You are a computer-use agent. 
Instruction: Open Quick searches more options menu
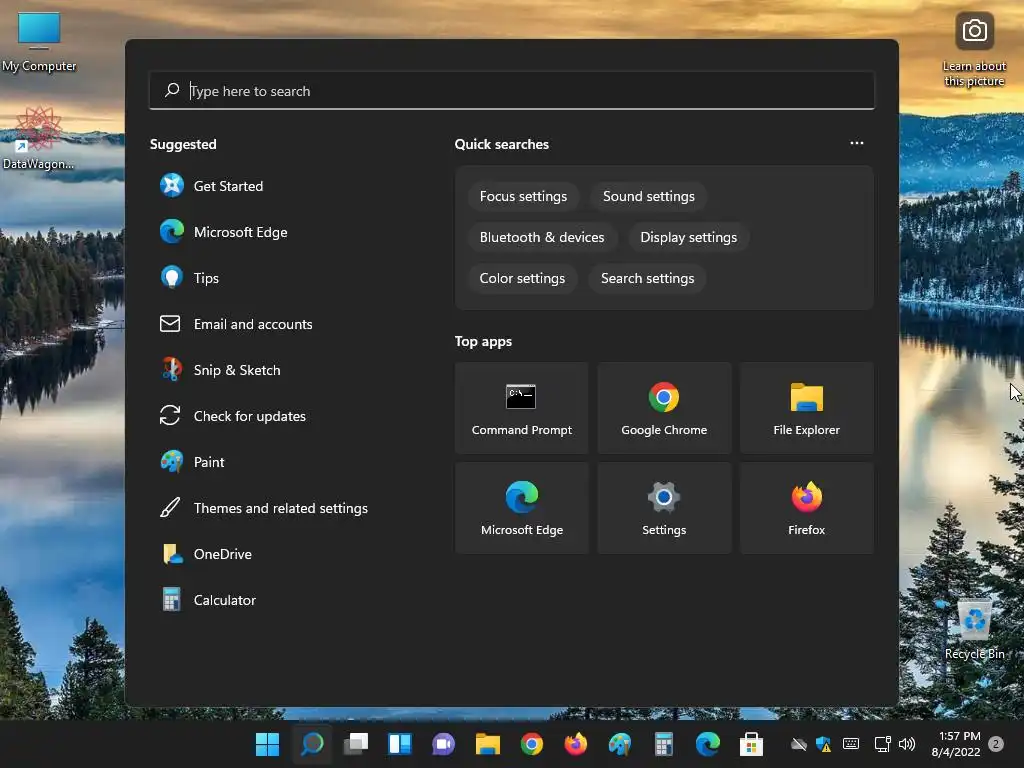[x=856, y=143]
